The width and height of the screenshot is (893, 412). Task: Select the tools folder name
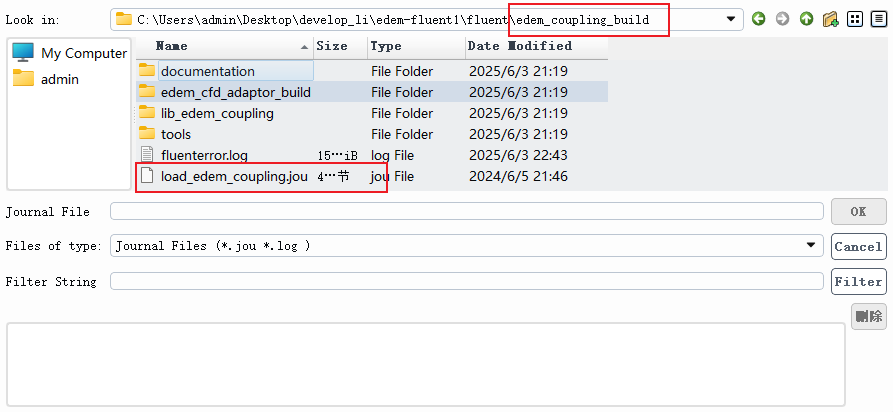point(176,134)
